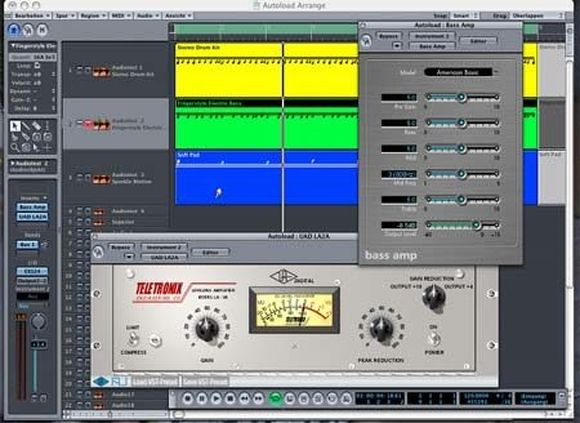Toggle Bypass in the UAD LA2A window

(120, 247)
